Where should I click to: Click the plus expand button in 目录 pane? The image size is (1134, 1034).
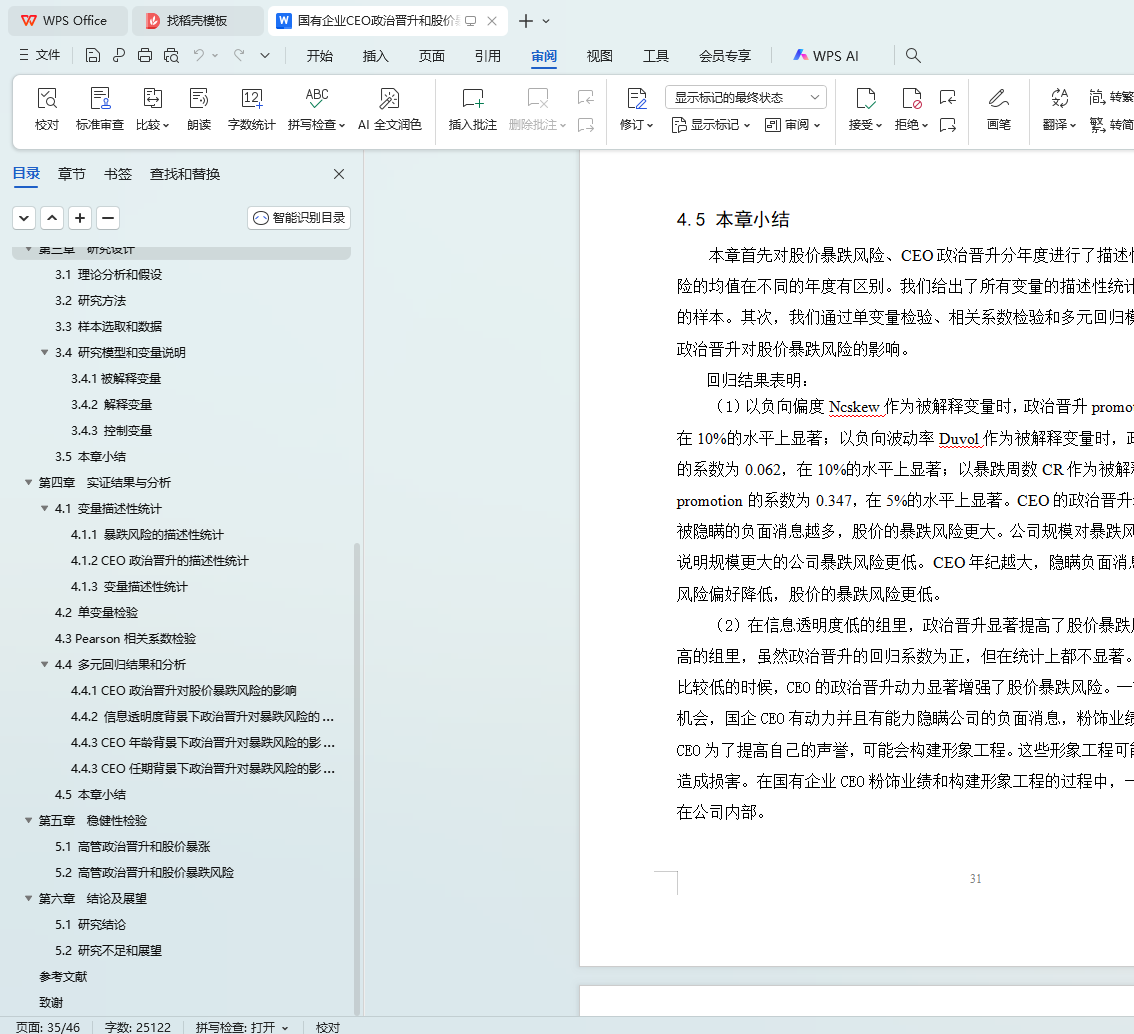click(x=80, y=218)
